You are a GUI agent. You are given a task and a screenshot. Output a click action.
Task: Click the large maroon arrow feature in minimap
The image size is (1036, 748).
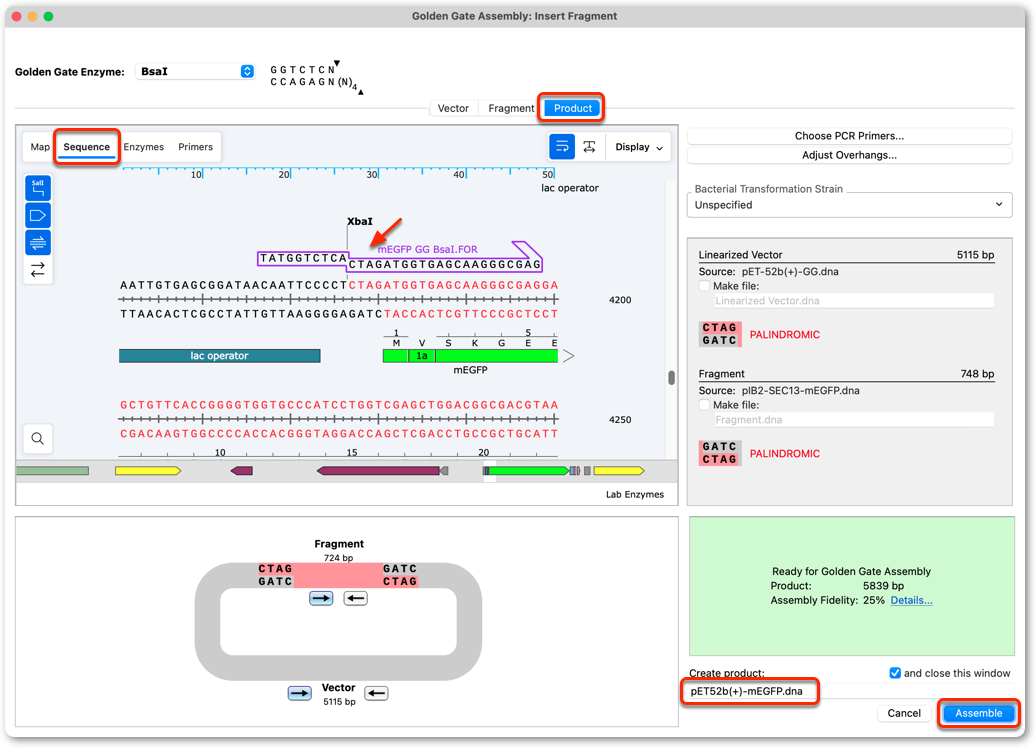tap(379, 470)
